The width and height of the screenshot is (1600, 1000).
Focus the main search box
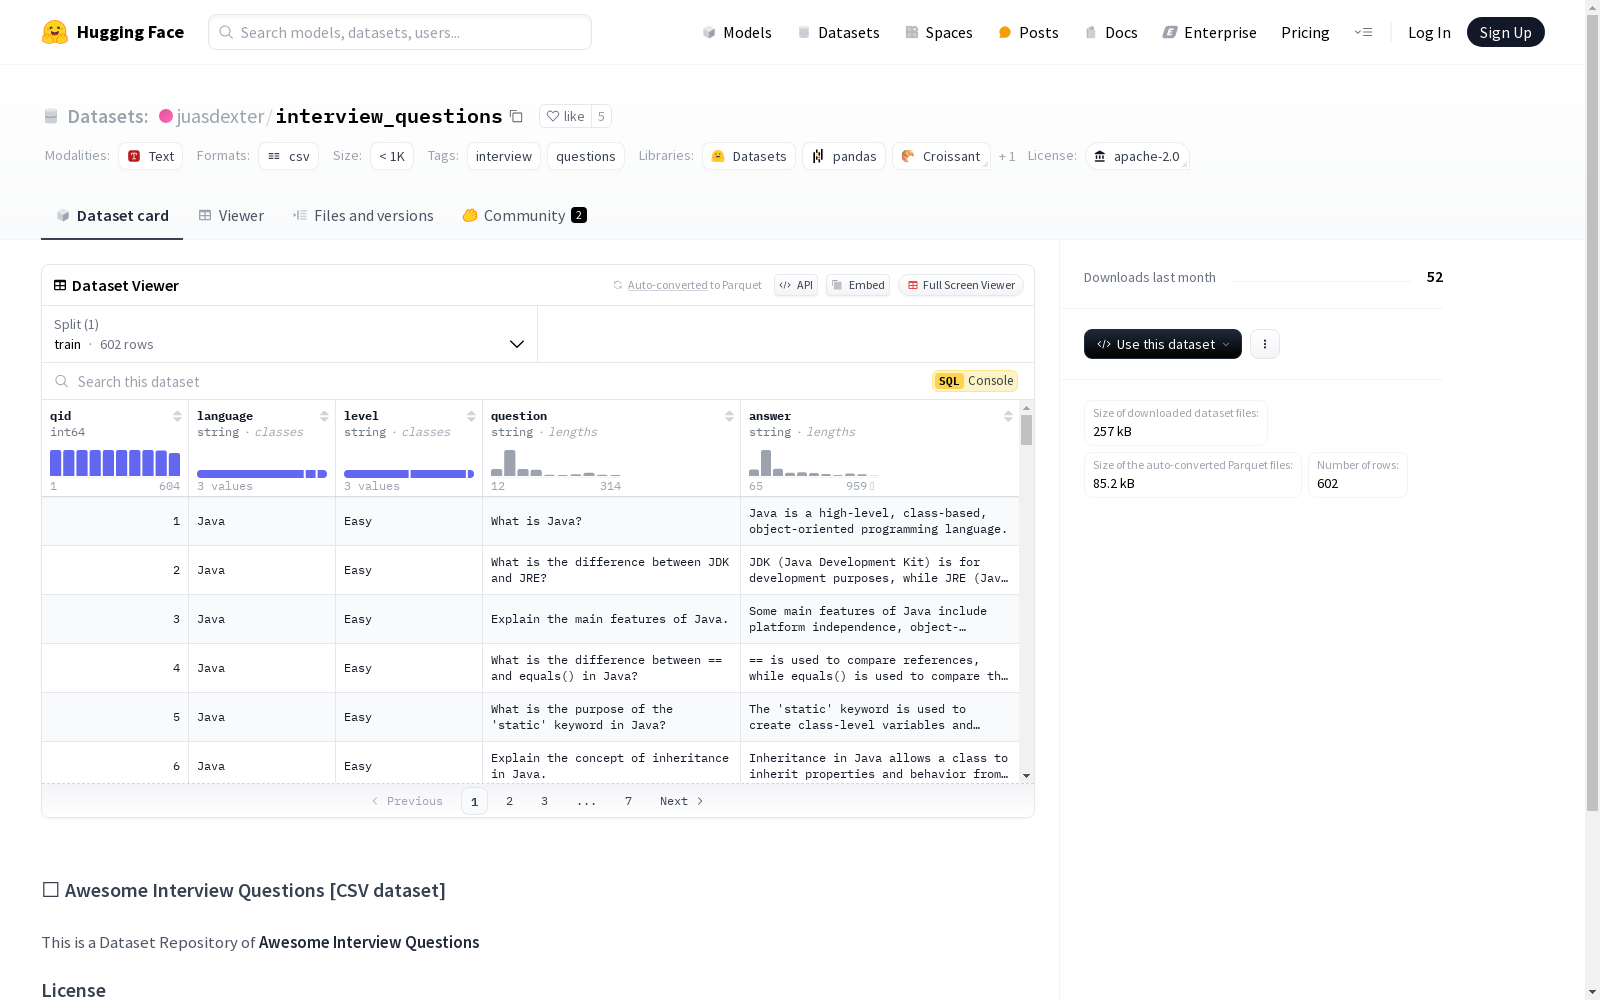tap(400, 32)
